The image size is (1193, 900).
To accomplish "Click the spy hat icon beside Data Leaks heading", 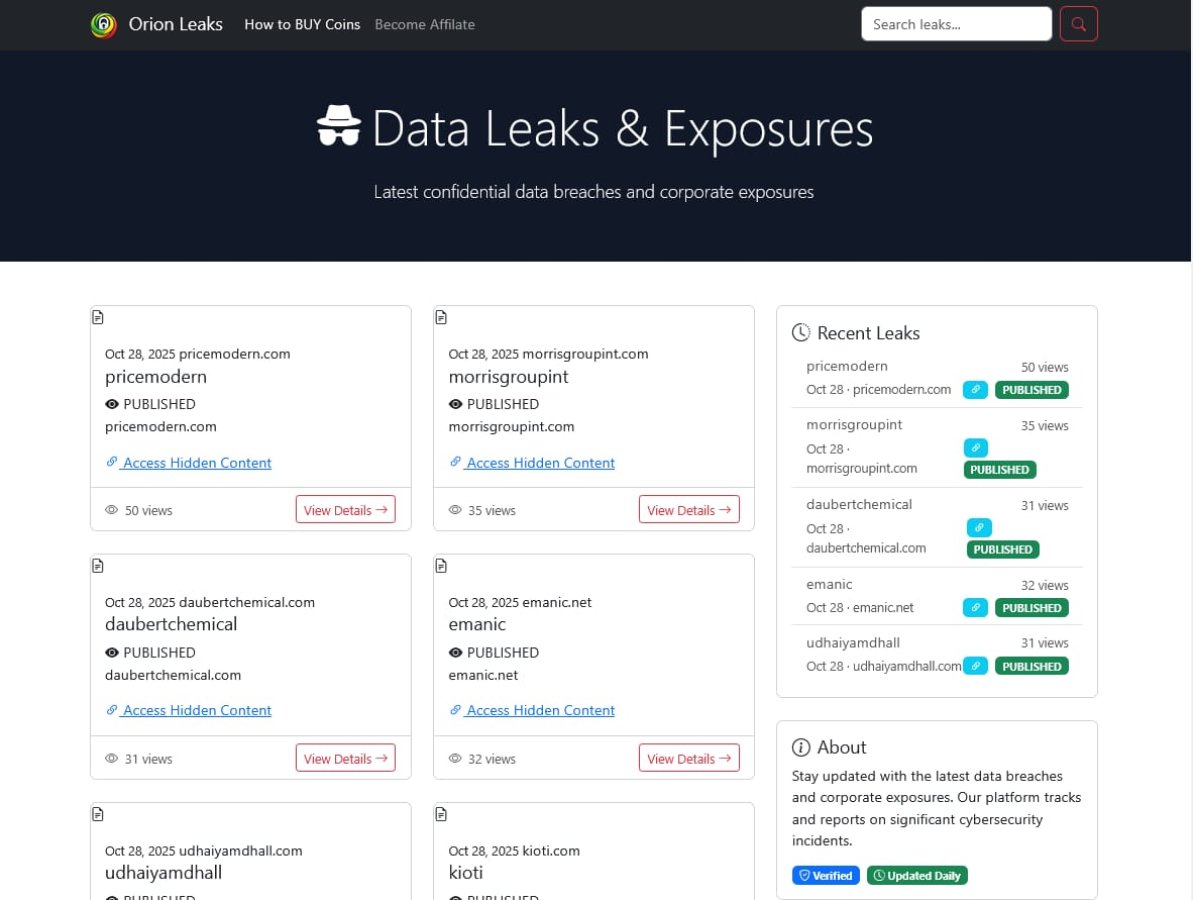I will (x=339, y=127).
